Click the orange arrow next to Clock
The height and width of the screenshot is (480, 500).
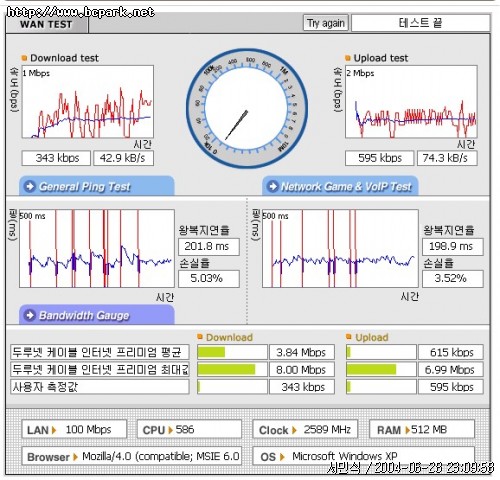pos(294,430)
